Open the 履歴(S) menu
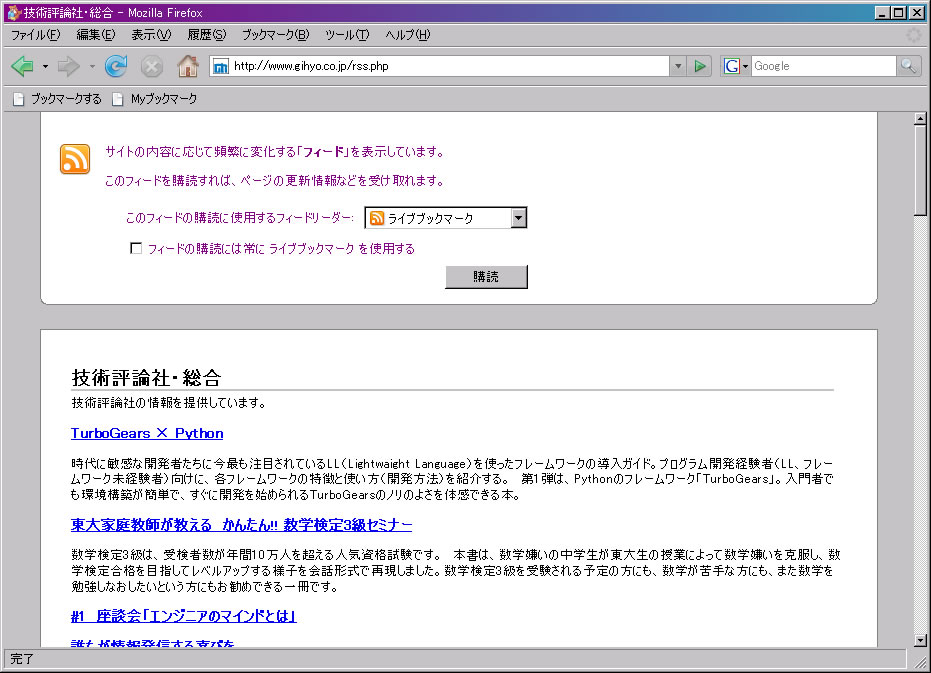Viewport: 931px width, 673px height. (207, 35)
